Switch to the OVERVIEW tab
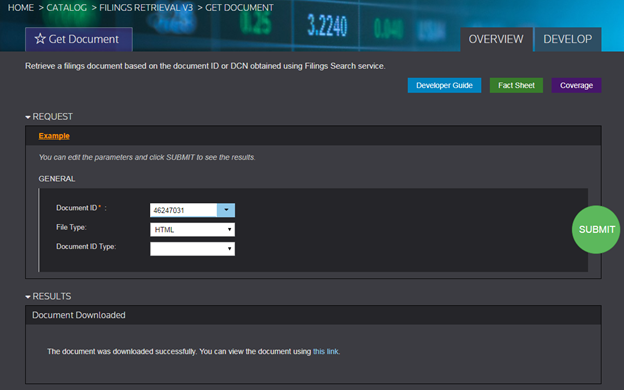The image size is (624, 390). point(496,39)
